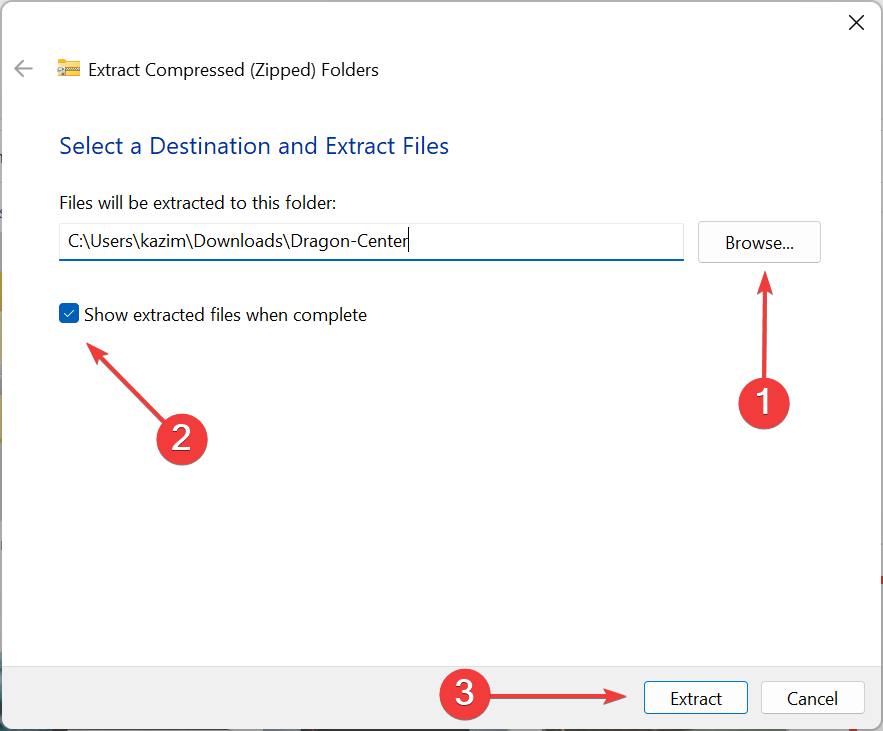The height and width of the screenshot is (731, 883).
Task: Close the Extract dialog window
Action: pyautogui.click(x=856, y=23)
